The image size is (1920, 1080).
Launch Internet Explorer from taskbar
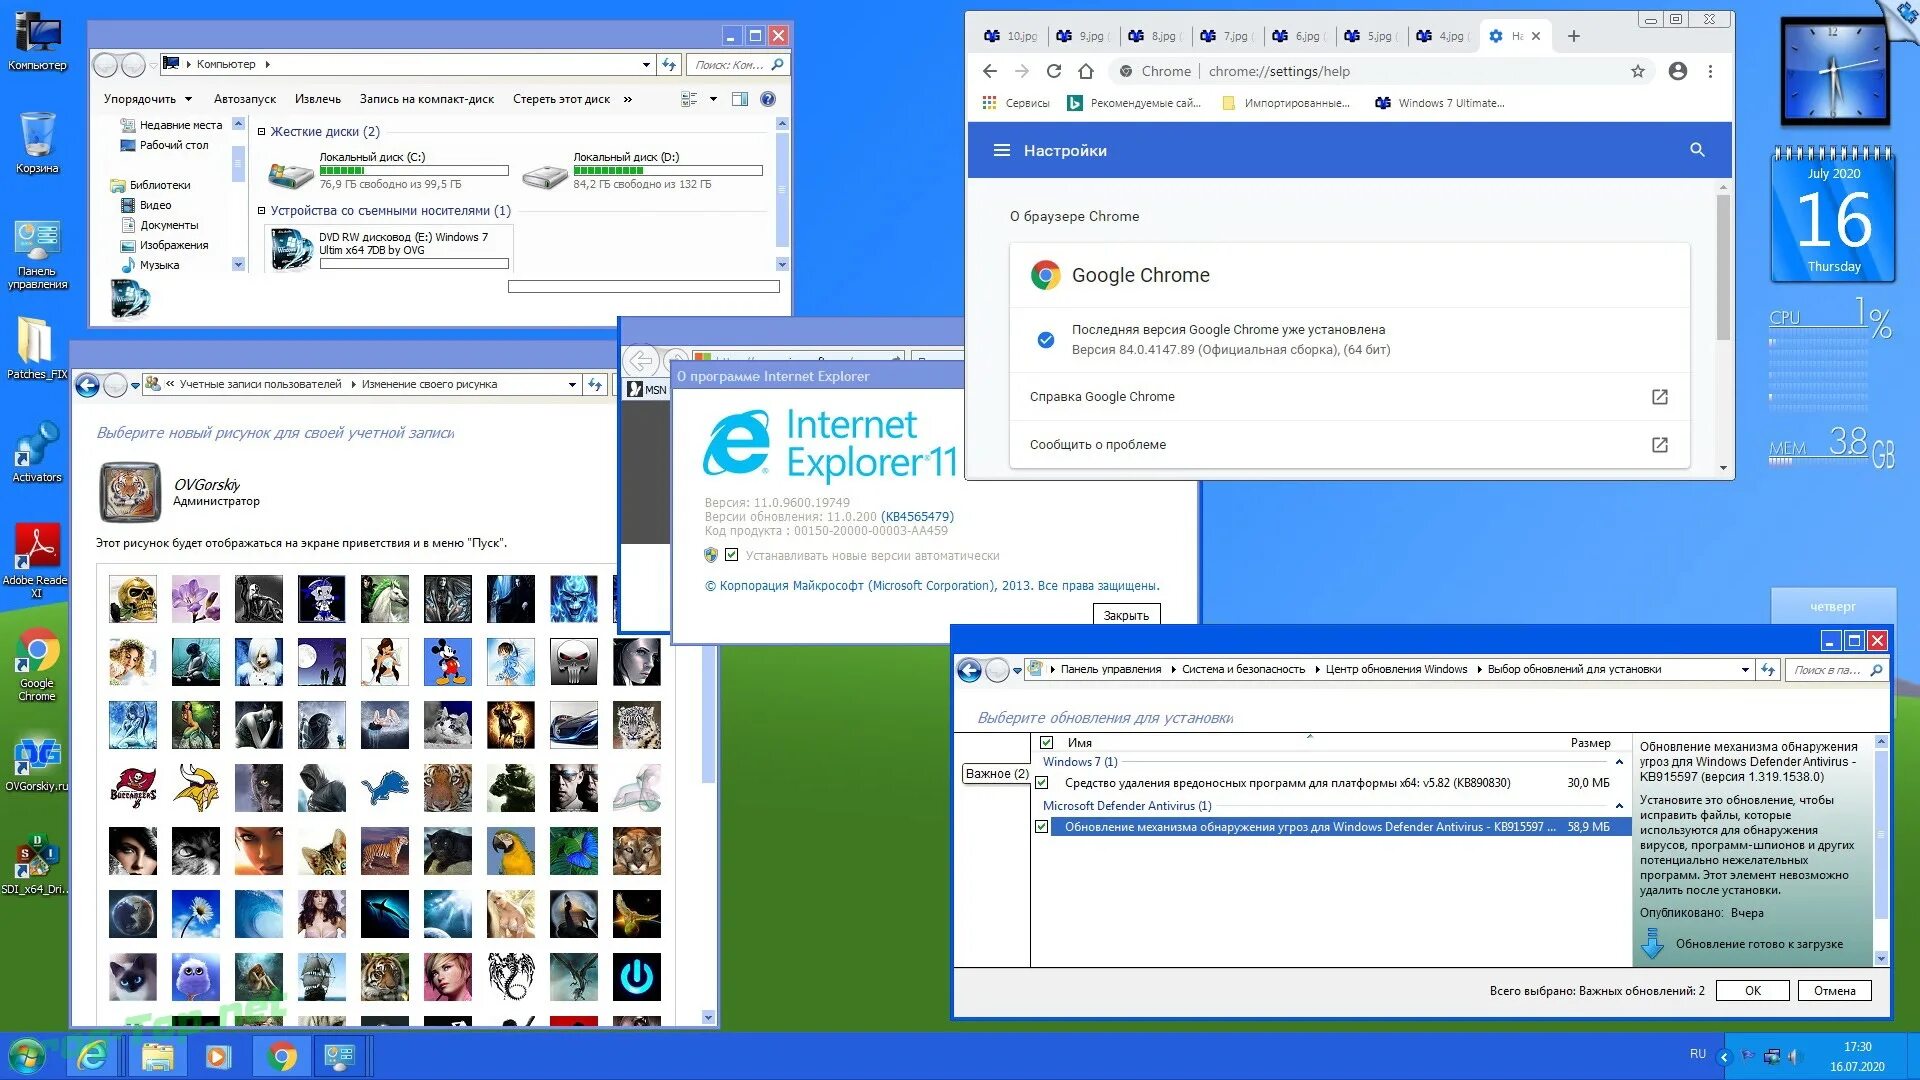point(93,1056)
